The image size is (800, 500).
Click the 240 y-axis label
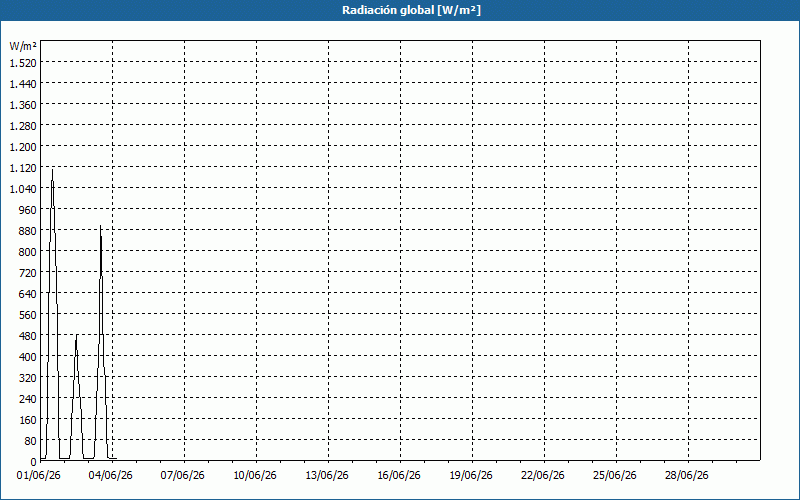[28, 398]
